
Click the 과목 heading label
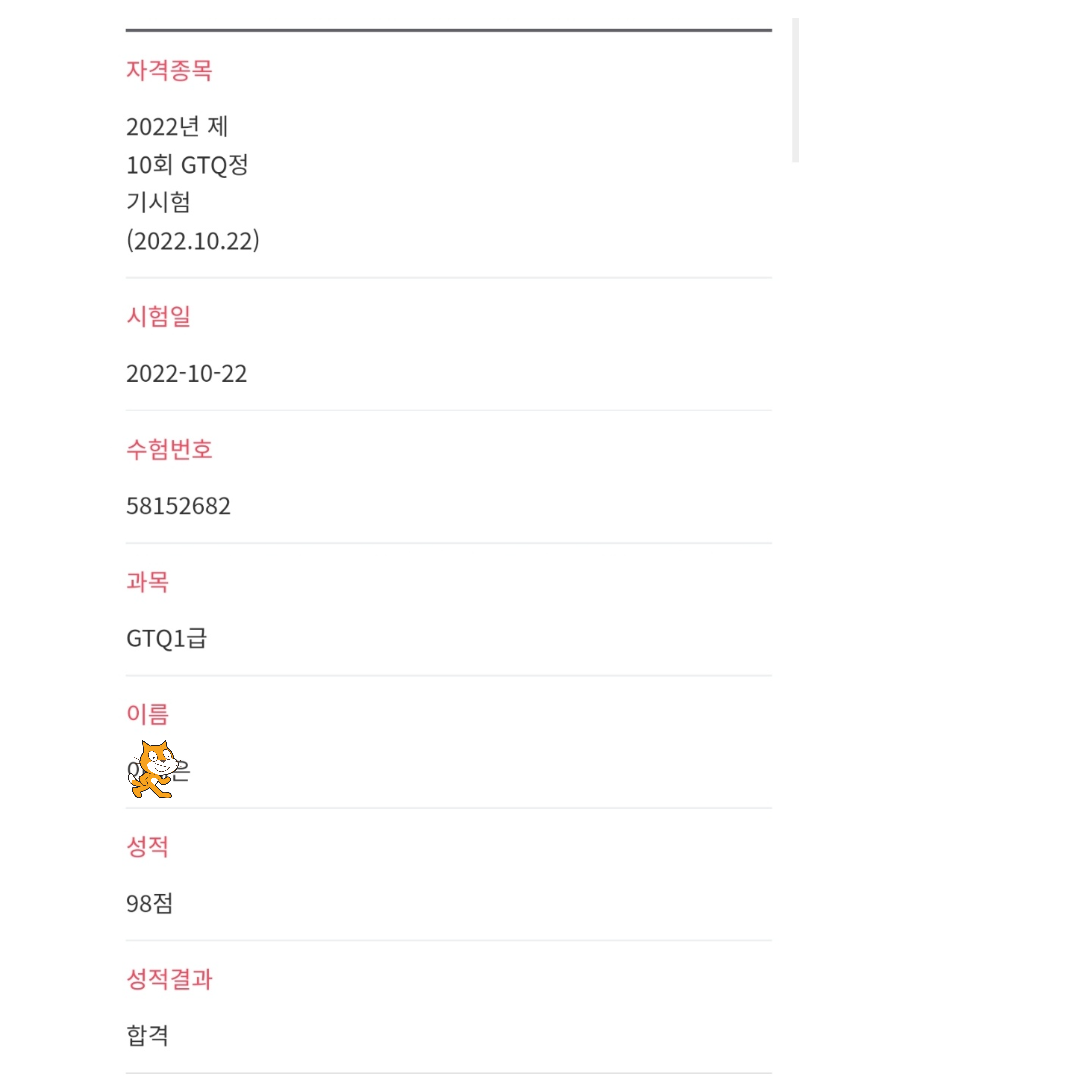click(147, 582)
